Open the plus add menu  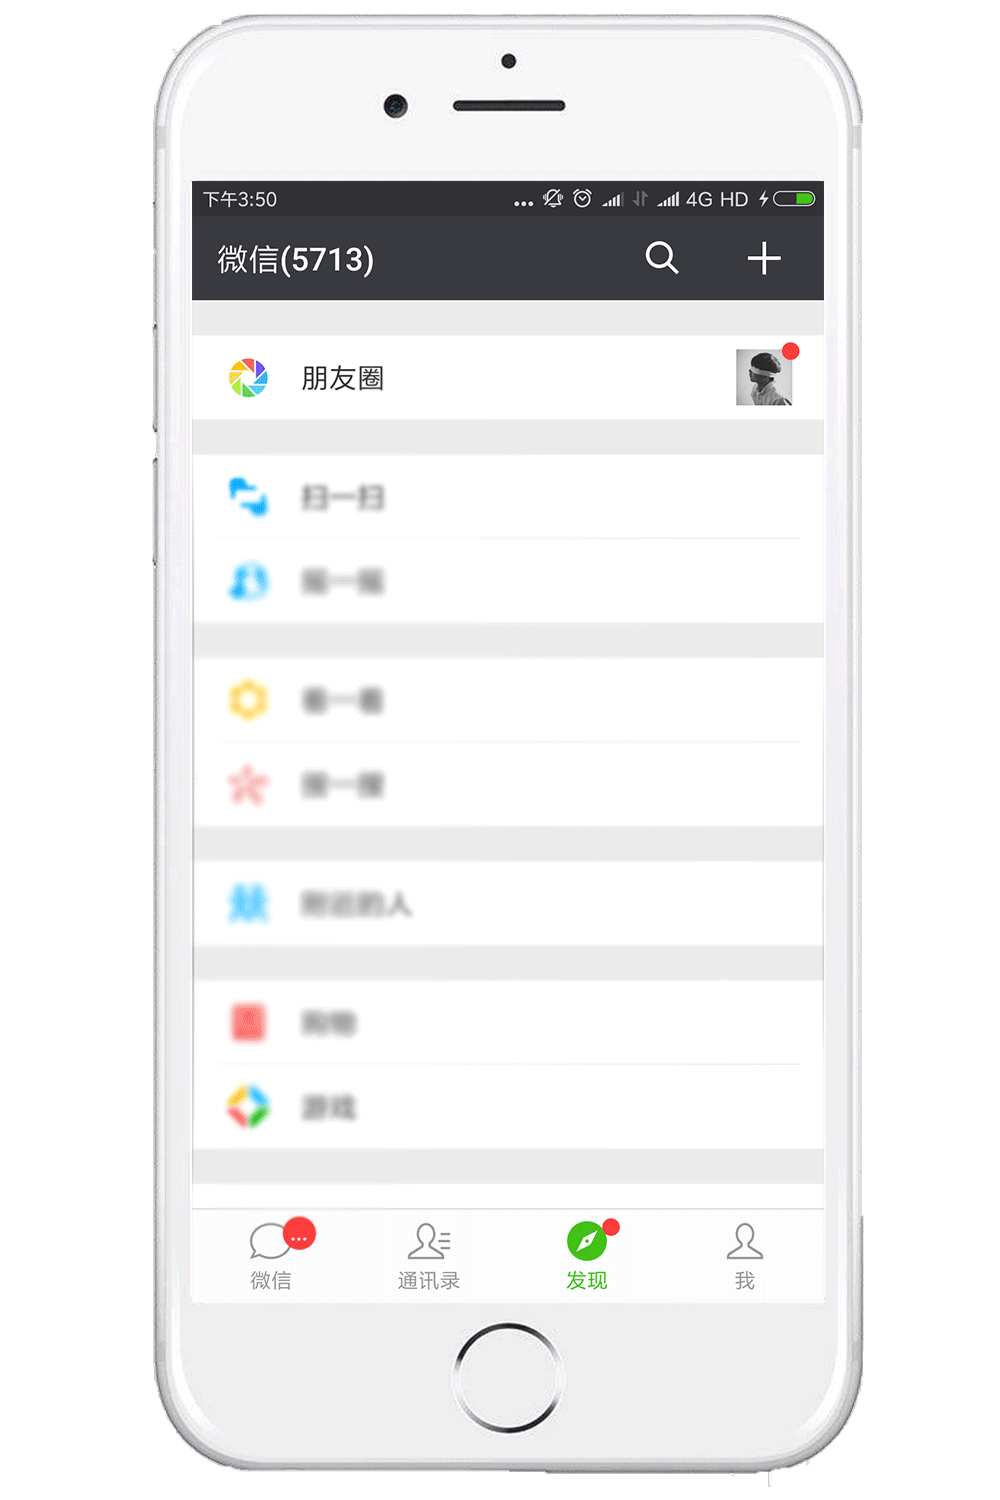tap(764, 258)
